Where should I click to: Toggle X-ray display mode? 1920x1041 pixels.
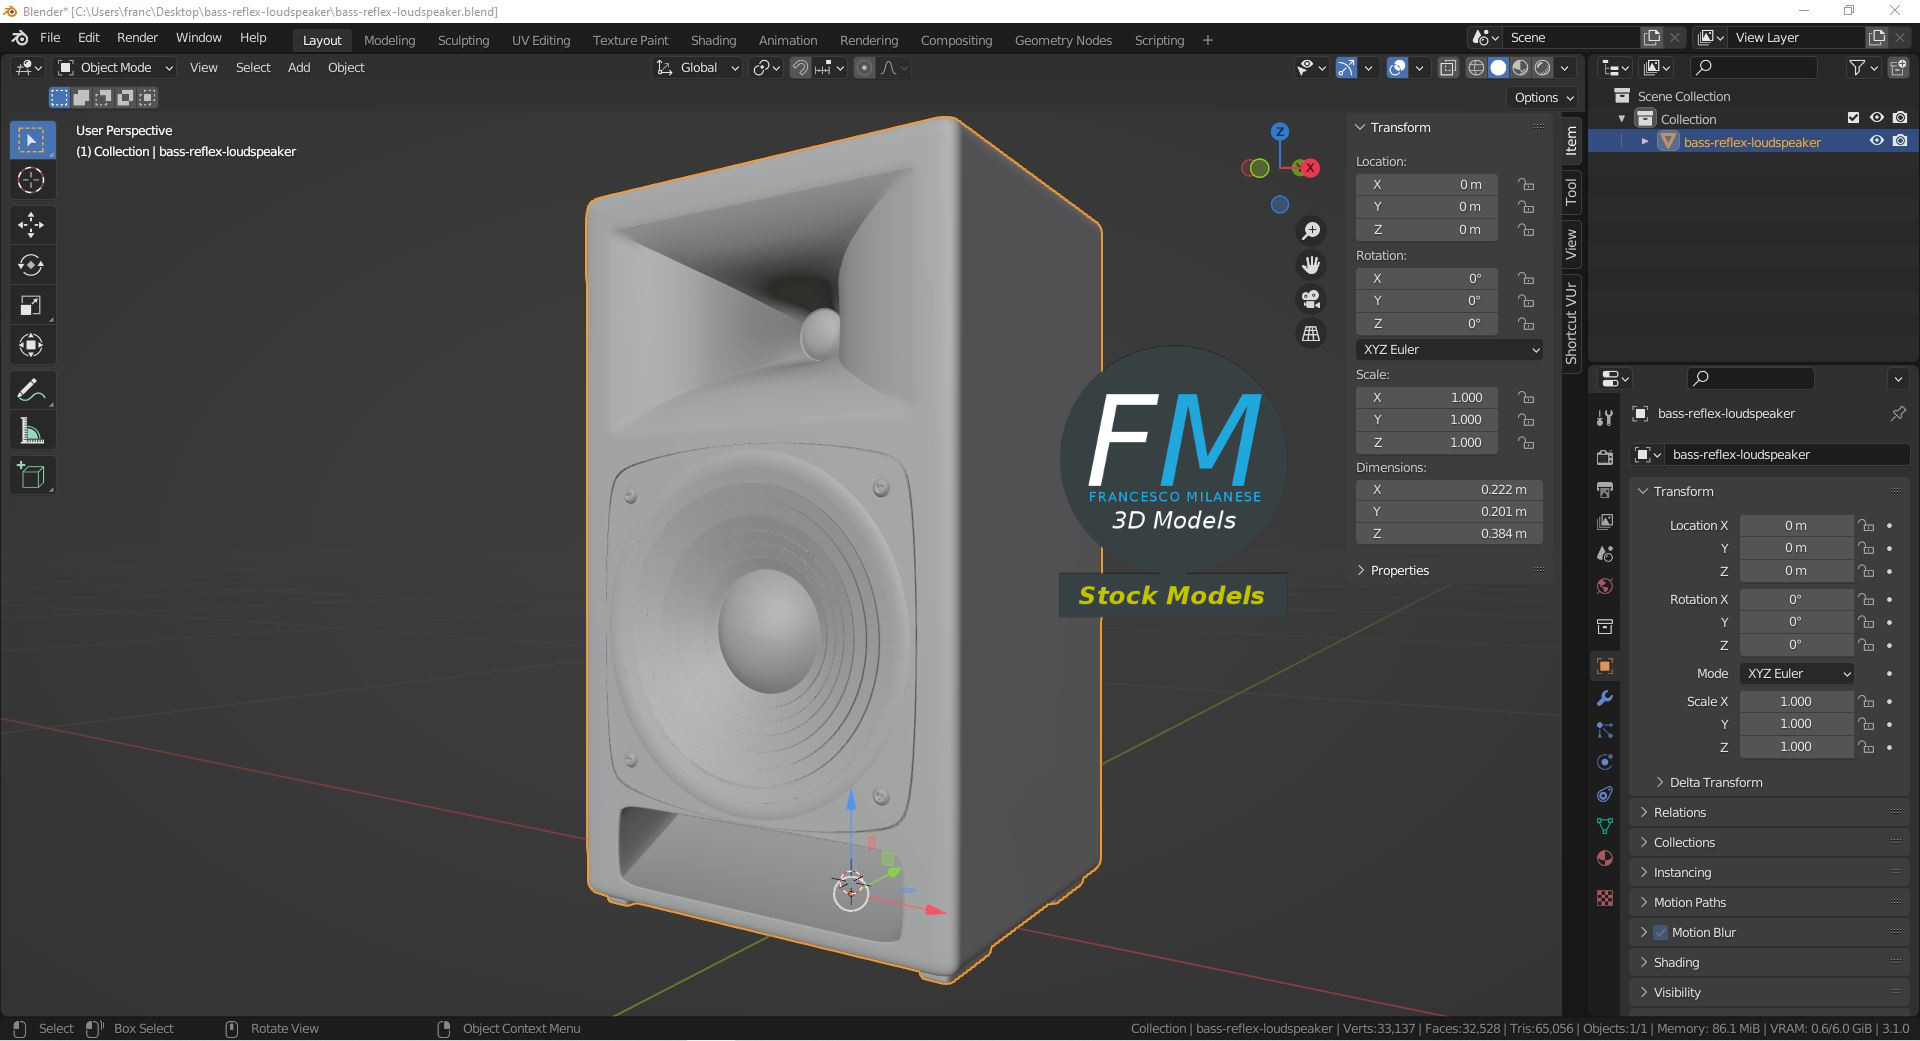tap(1448, 68)
